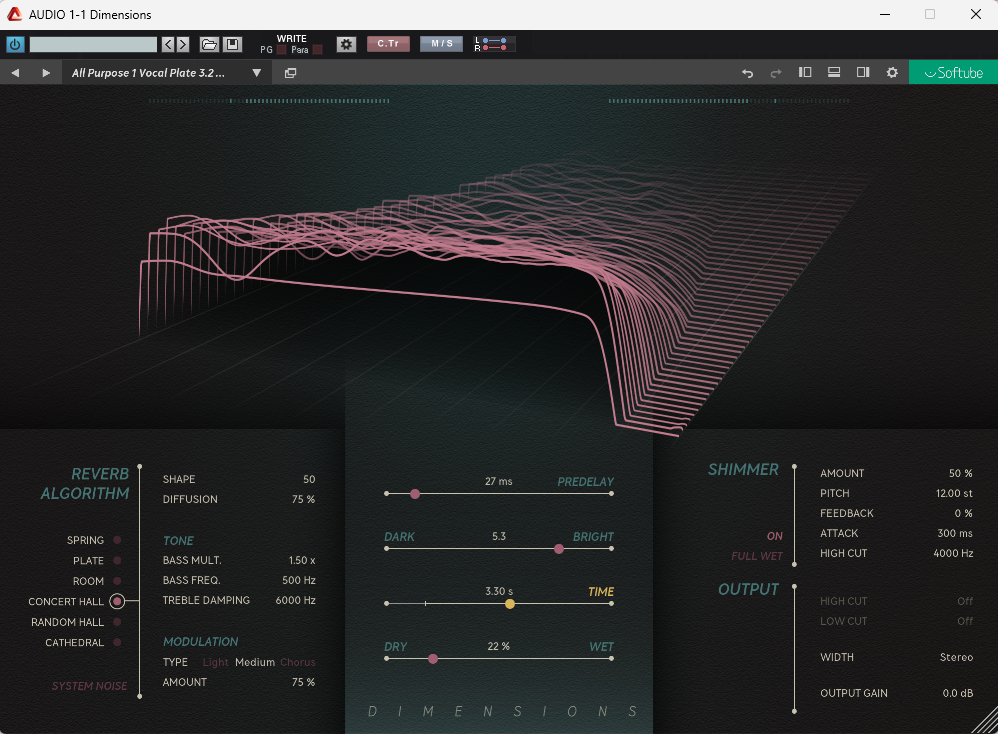Click the C.Tr button

(388, 44)
